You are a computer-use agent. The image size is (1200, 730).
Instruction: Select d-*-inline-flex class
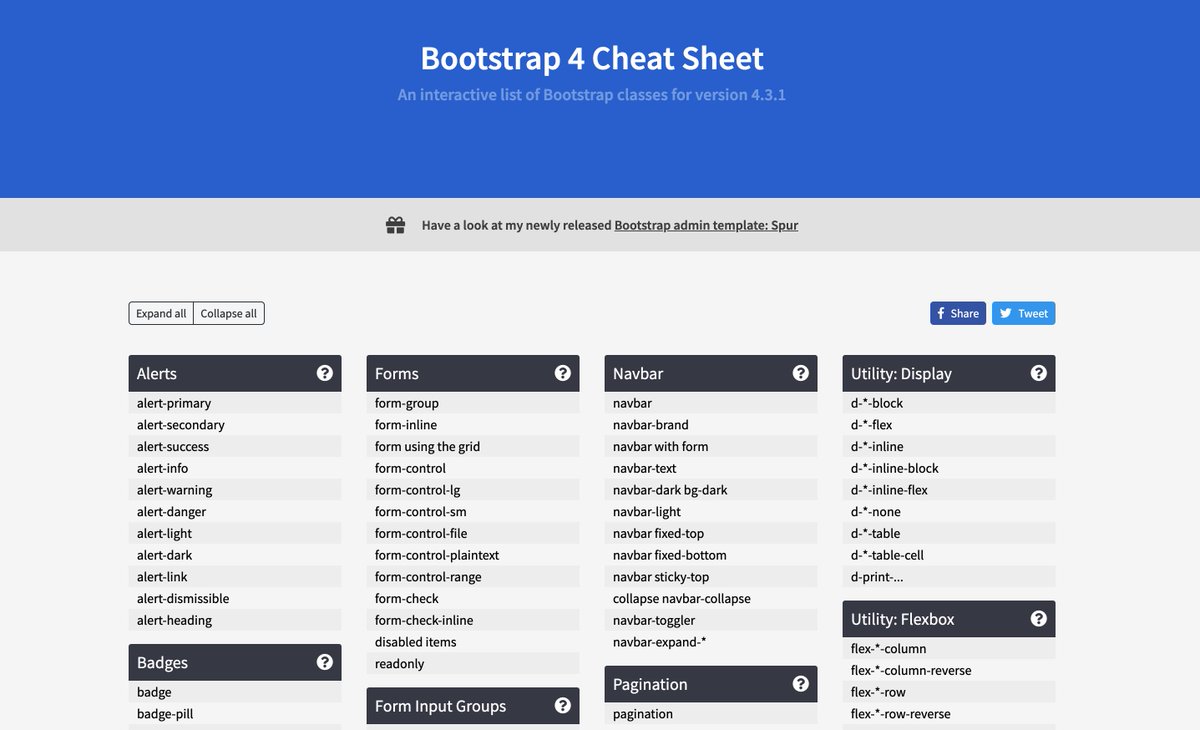coord(949,490)
